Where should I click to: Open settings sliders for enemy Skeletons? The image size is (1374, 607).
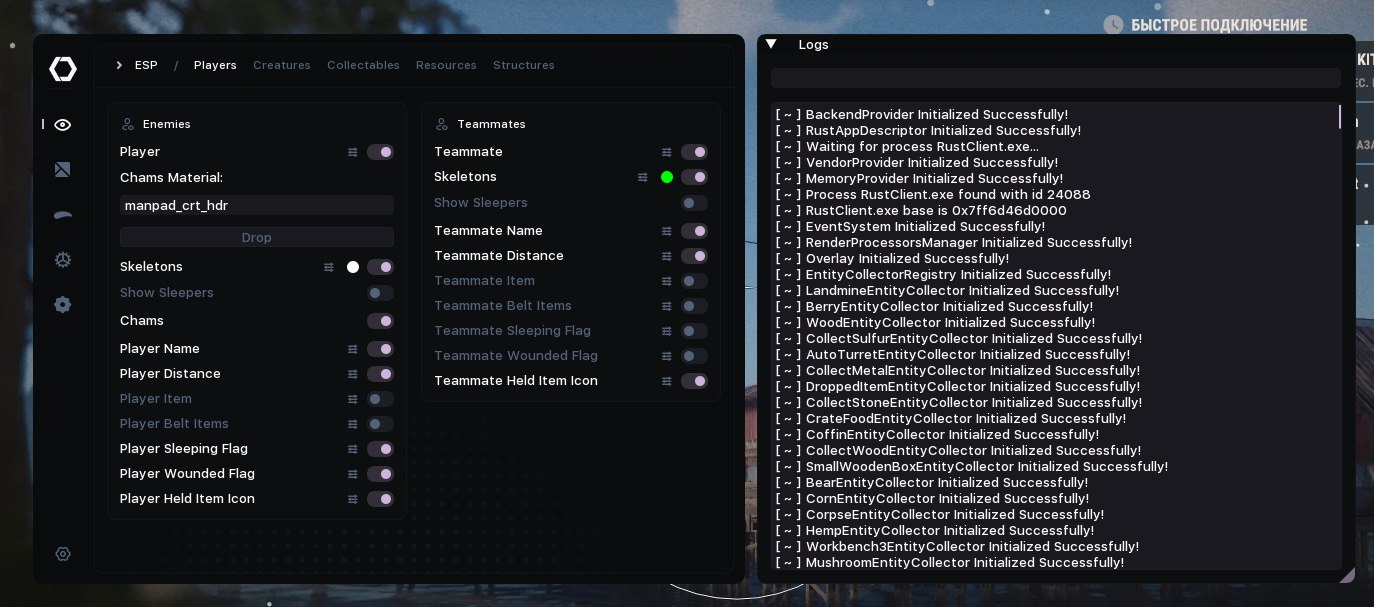(329, 267)
